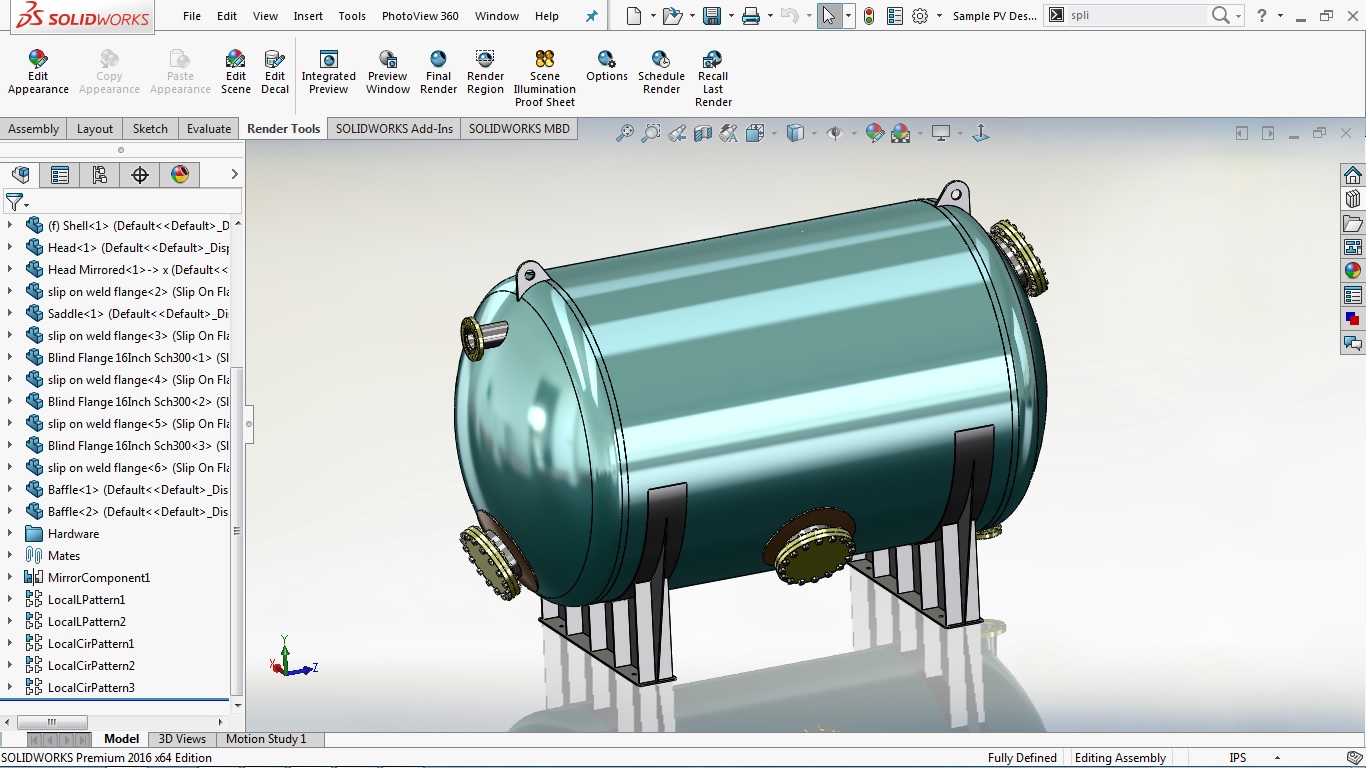Image resolution: width=1366 pixels, height=768 pixels.
Task: Expand the Shell<1> component
Action: coord(10,226)
